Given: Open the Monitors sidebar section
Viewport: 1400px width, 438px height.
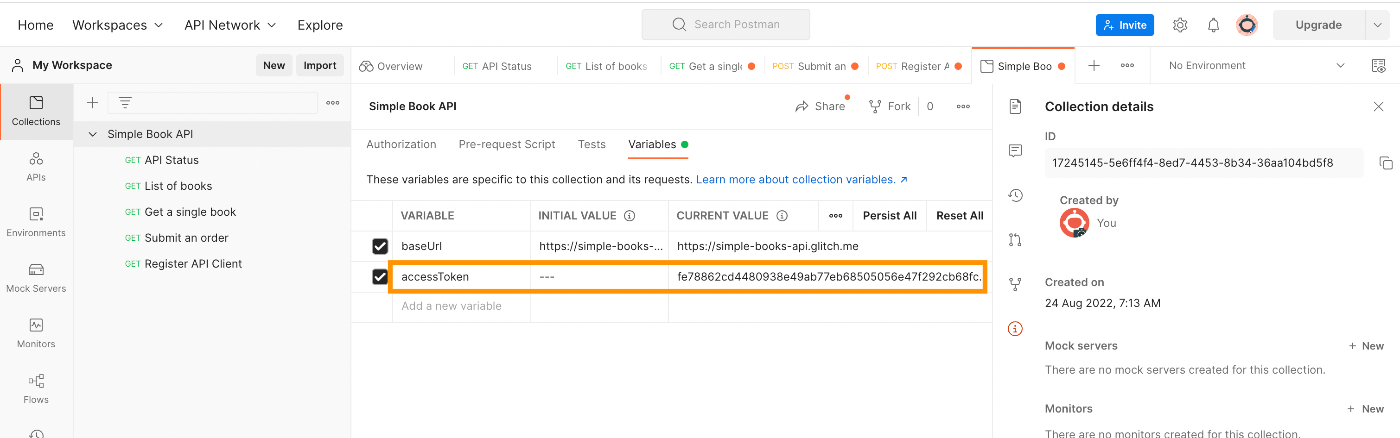Looking at the screenshot, I should point(36,333).
